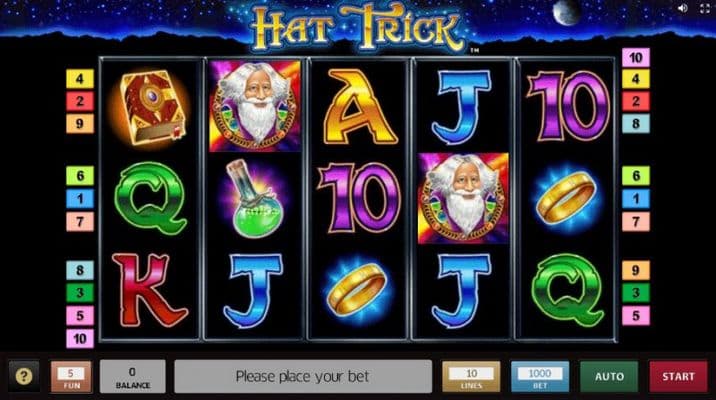The height and width of the screenshot is (400, 716).
Task: Switch the FUN mode selector
Action: pyautogui.click(x=71, y=376)
